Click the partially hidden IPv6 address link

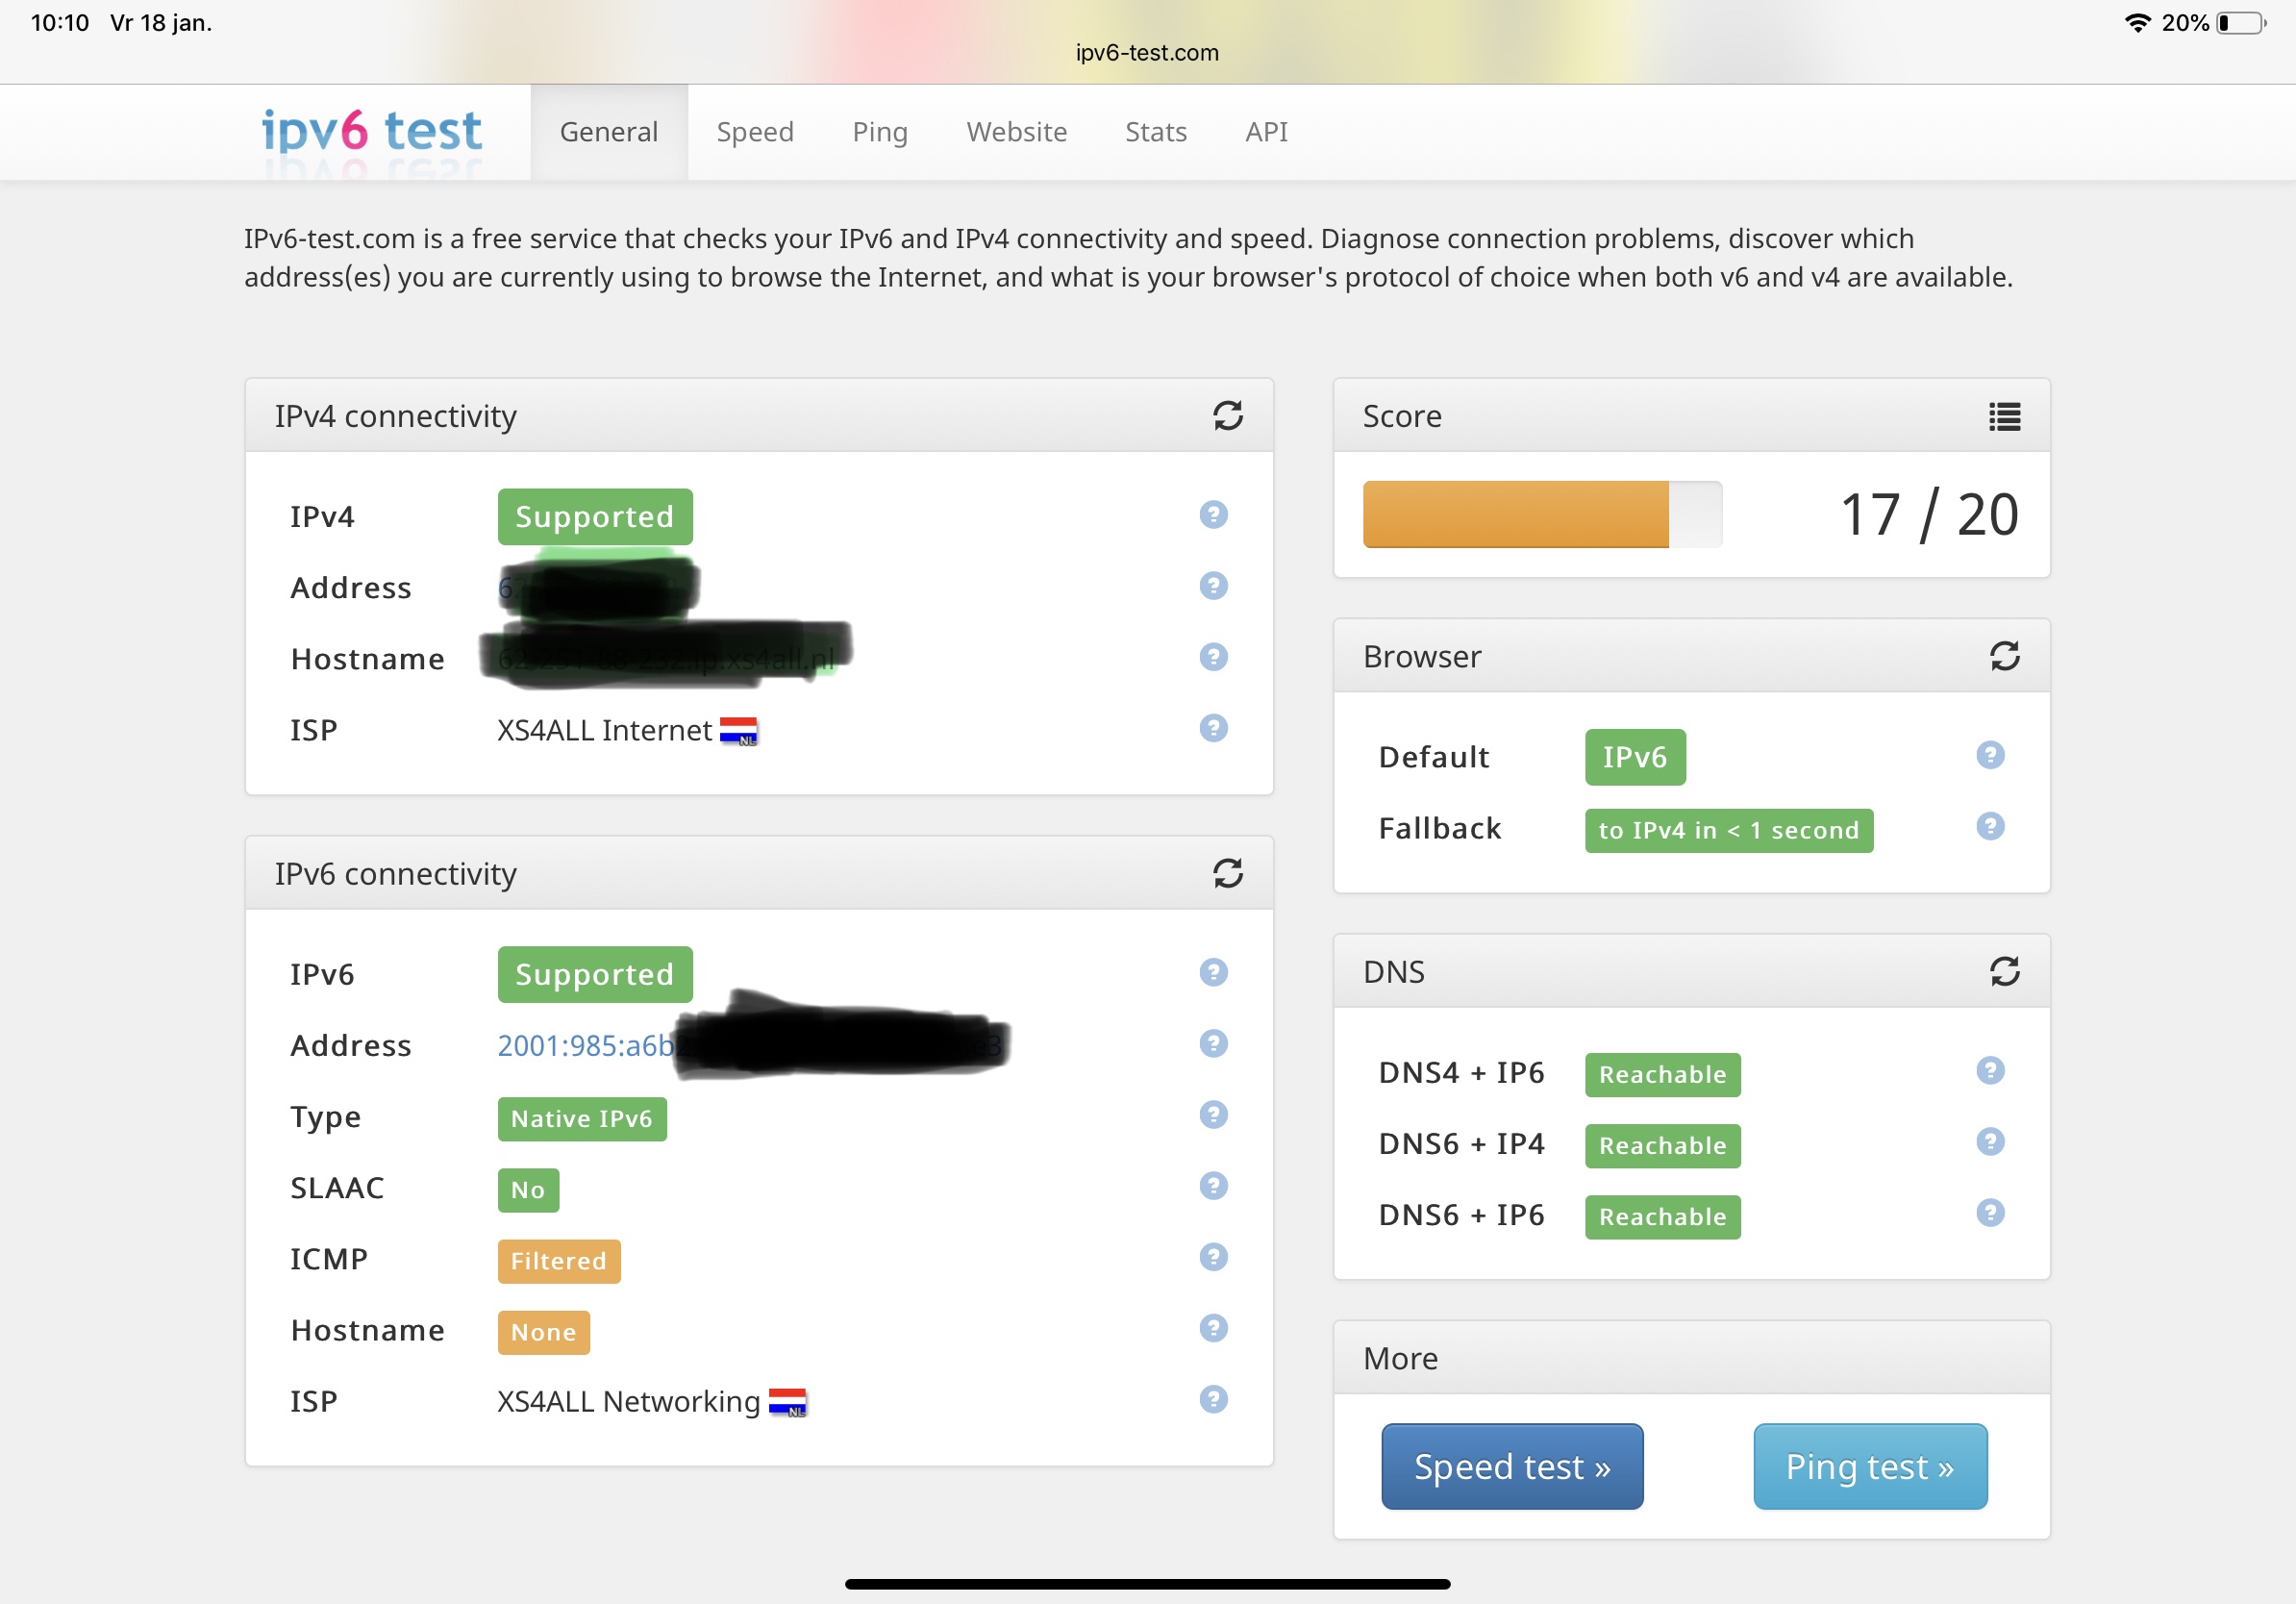[x=585, y=1045]
